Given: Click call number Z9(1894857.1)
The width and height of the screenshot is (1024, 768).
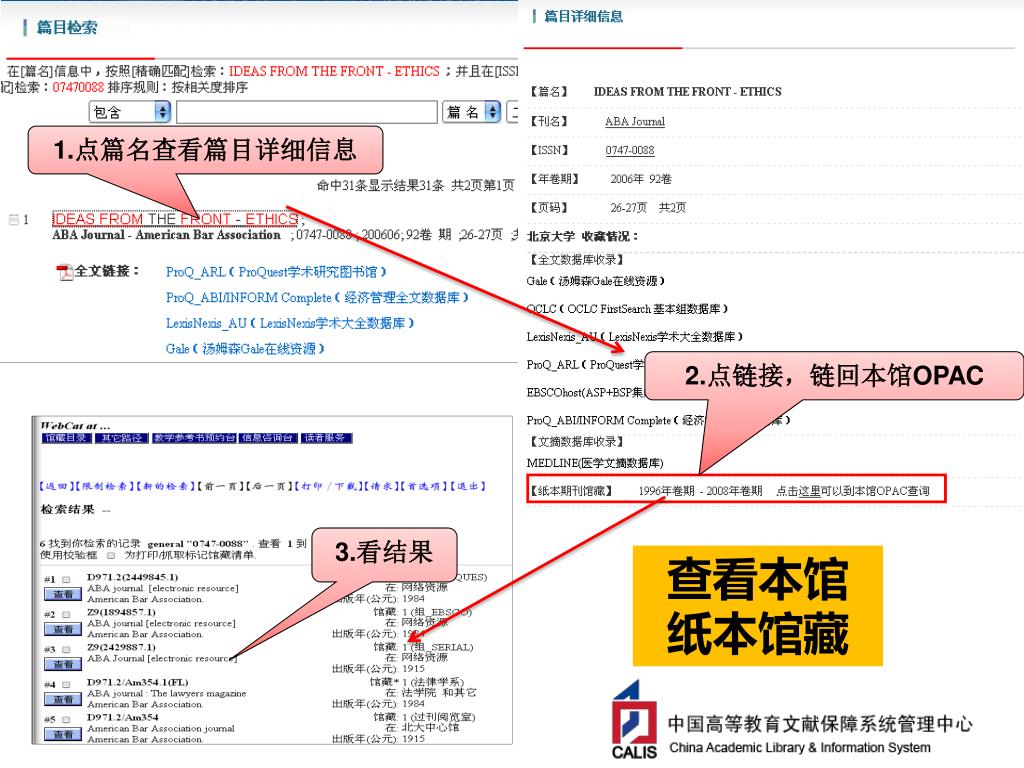Looking at the screenshot, I should point(121,613).
